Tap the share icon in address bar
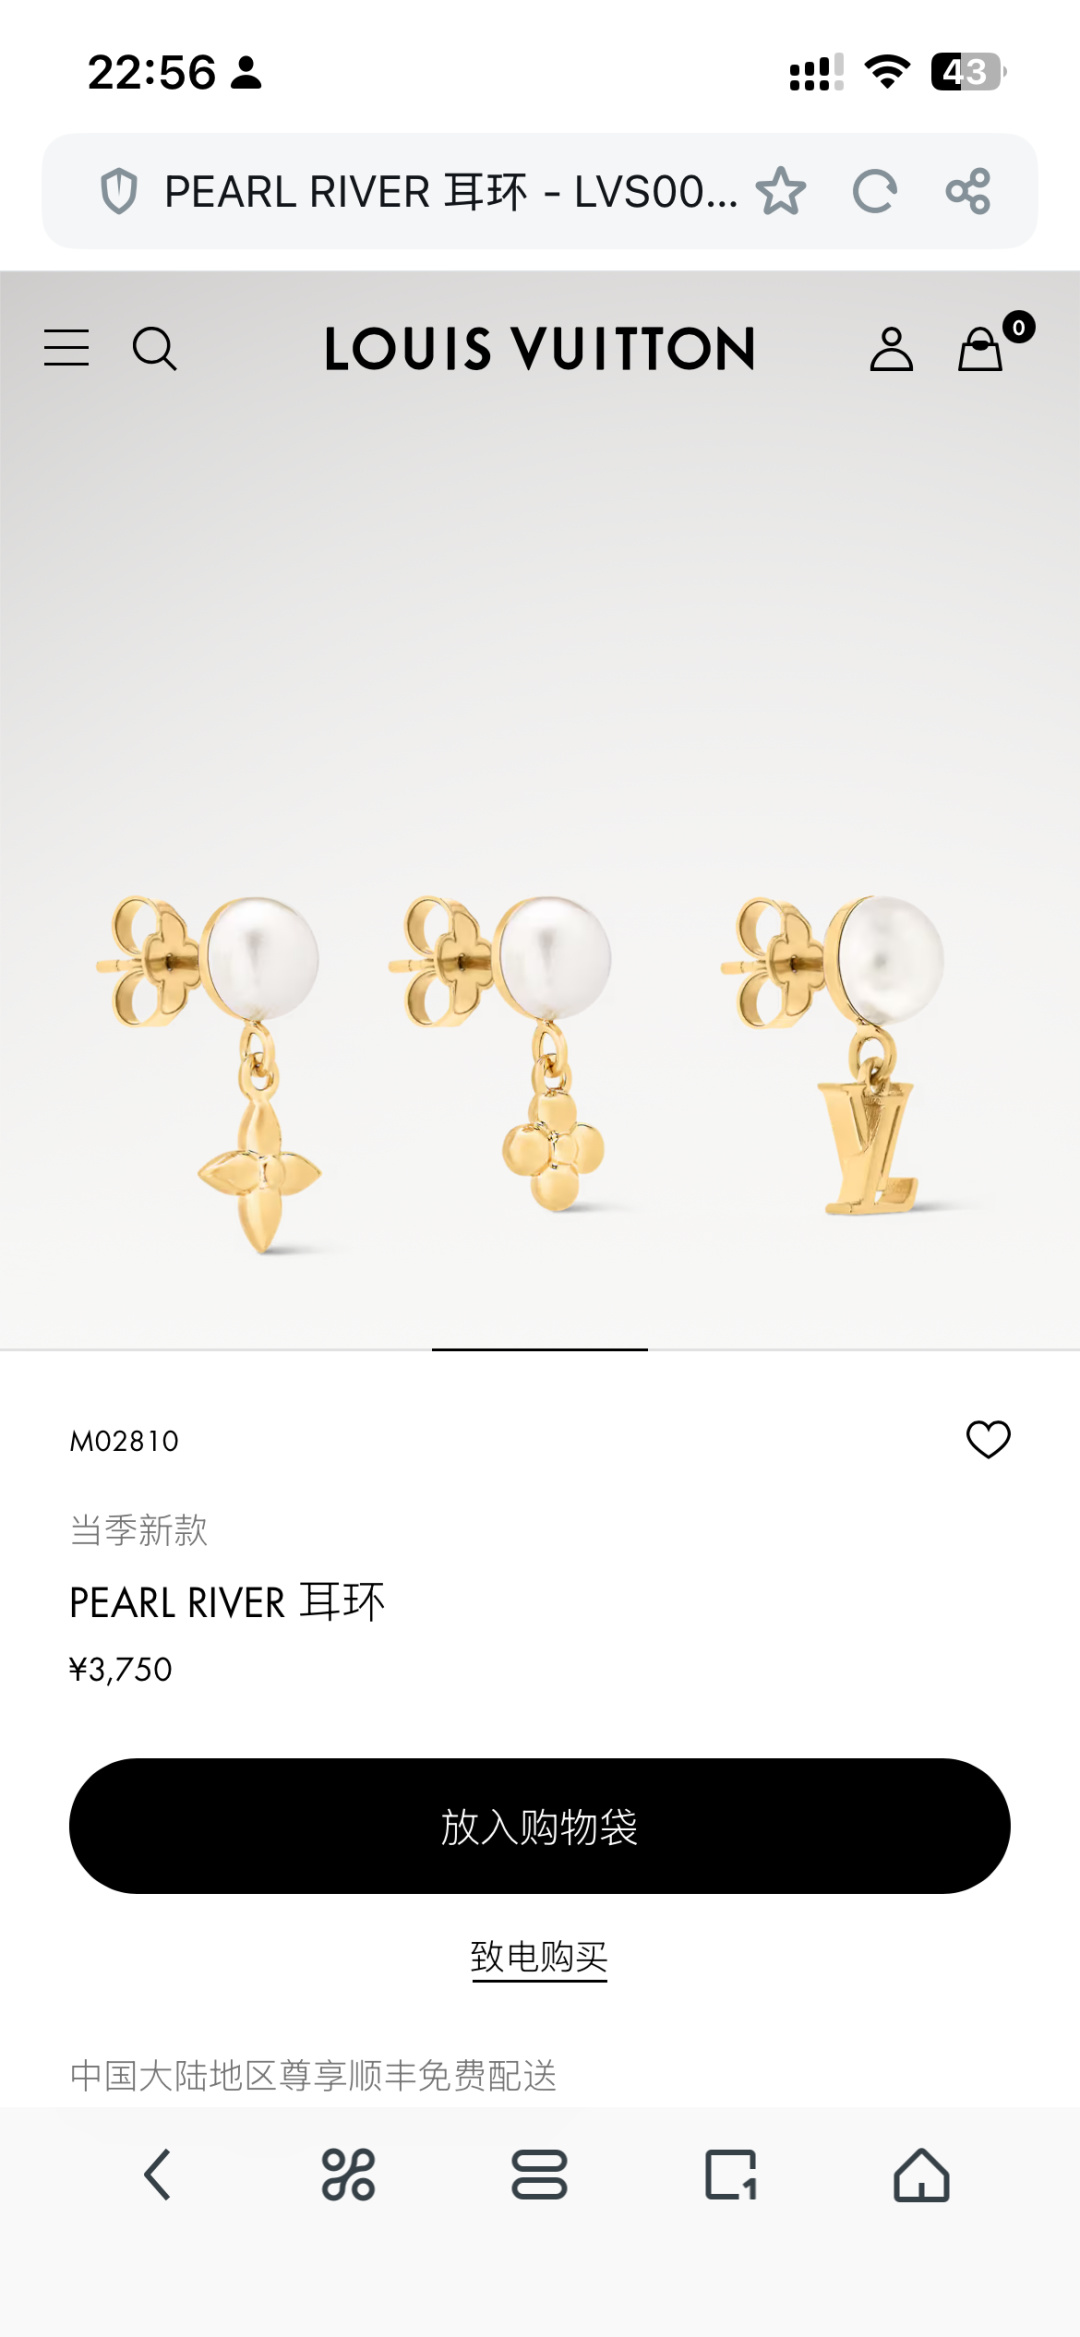The height and width of the screenshot is (2337, 1080). pos(968,191)
